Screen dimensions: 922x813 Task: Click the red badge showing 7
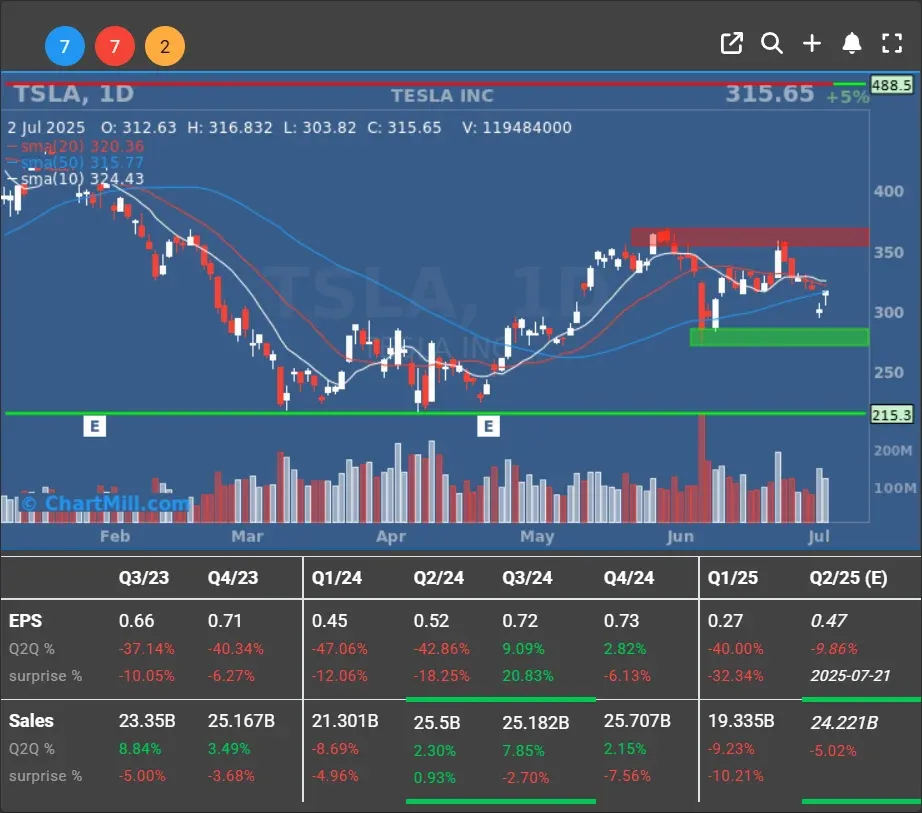pos(115,46)
